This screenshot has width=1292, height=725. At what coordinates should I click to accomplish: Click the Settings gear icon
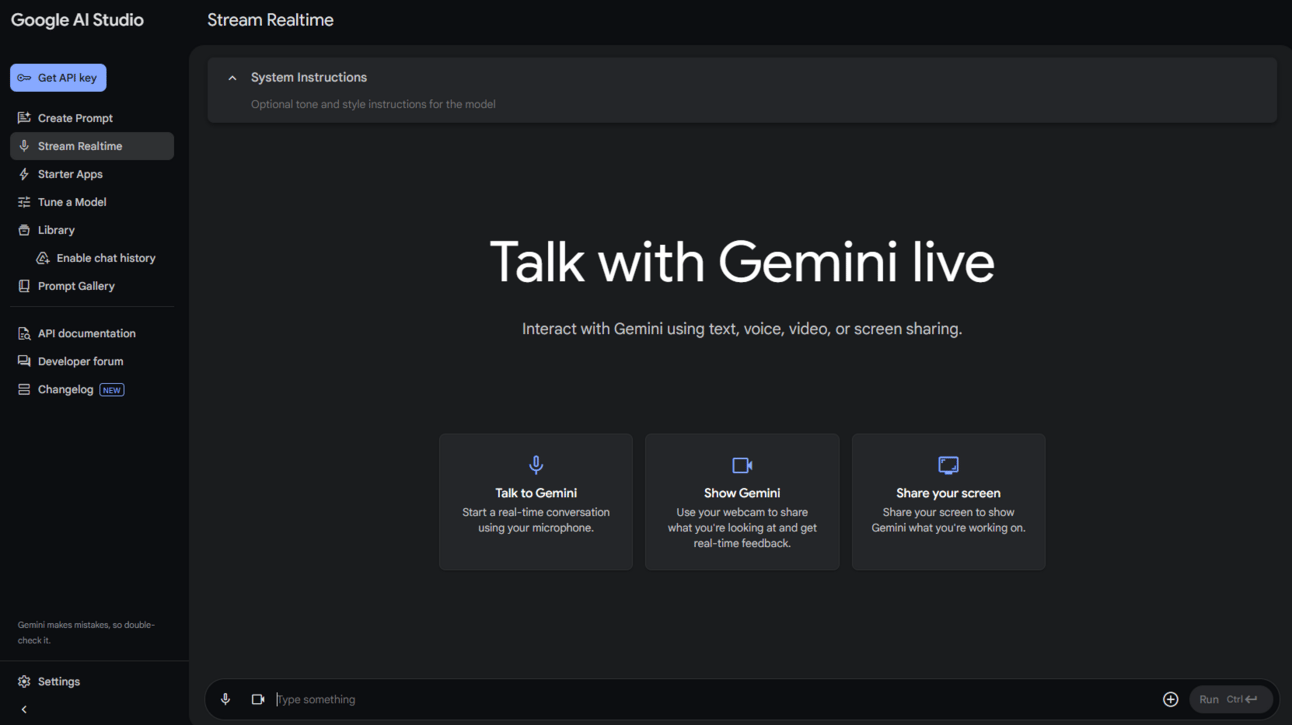[24, 682]
